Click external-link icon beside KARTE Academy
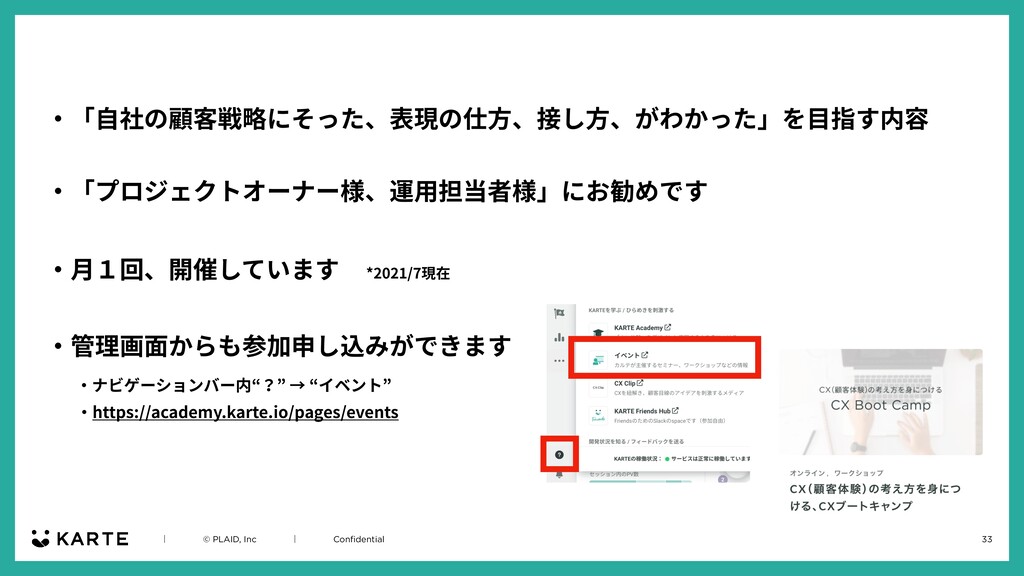 [667, 327]
